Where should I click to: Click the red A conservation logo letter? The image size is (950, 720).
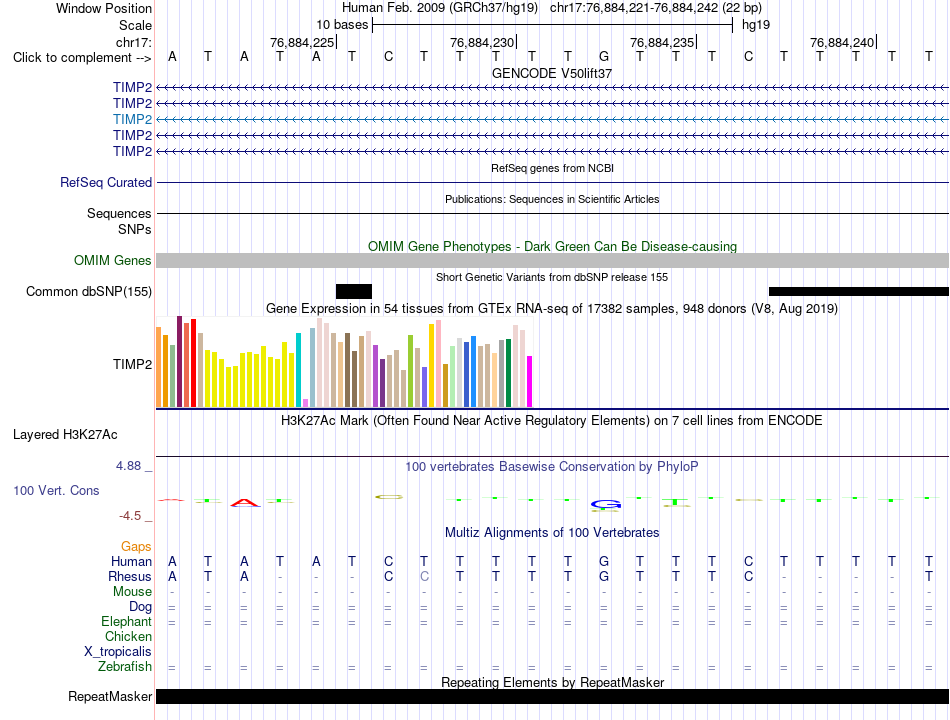coord(245,502)
